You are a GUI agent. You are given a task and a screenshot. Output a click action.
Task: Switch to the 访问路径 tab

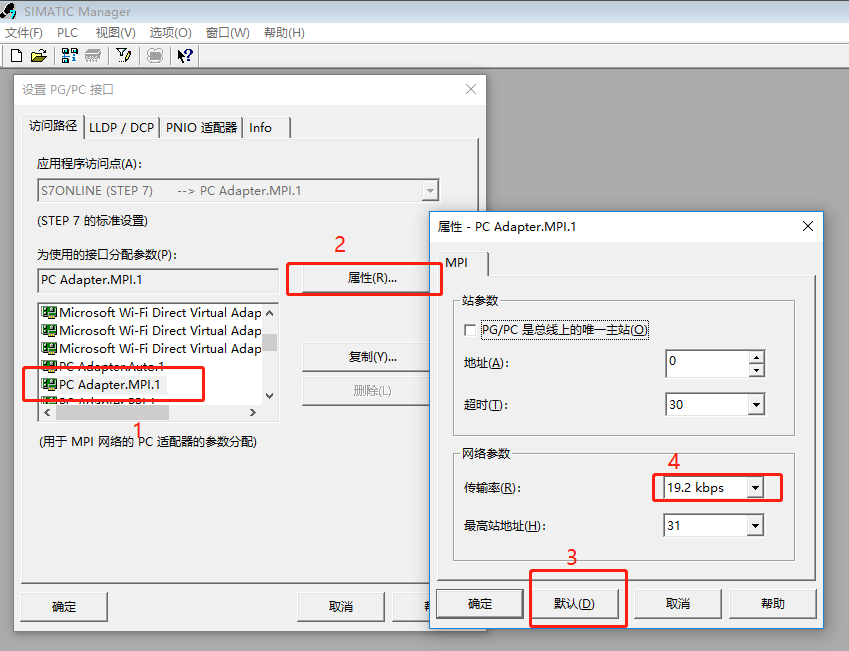click(53, 126)
